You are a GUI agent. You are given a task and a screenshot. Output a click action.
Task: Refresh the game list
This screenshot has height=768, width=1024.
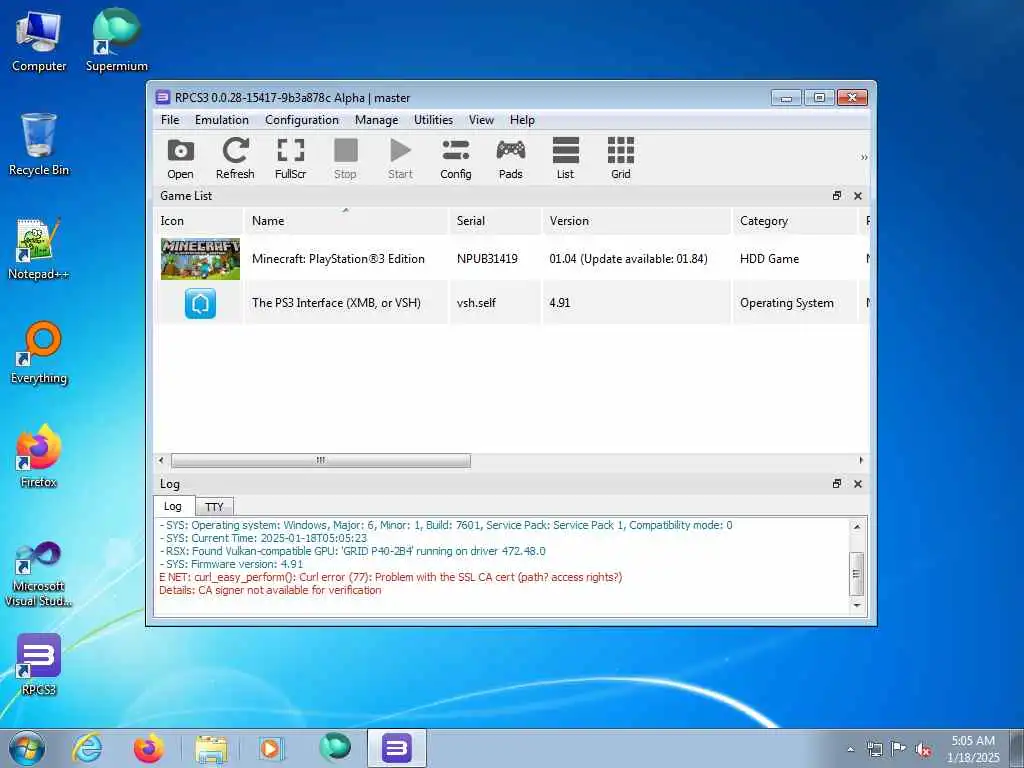[235, 158]
